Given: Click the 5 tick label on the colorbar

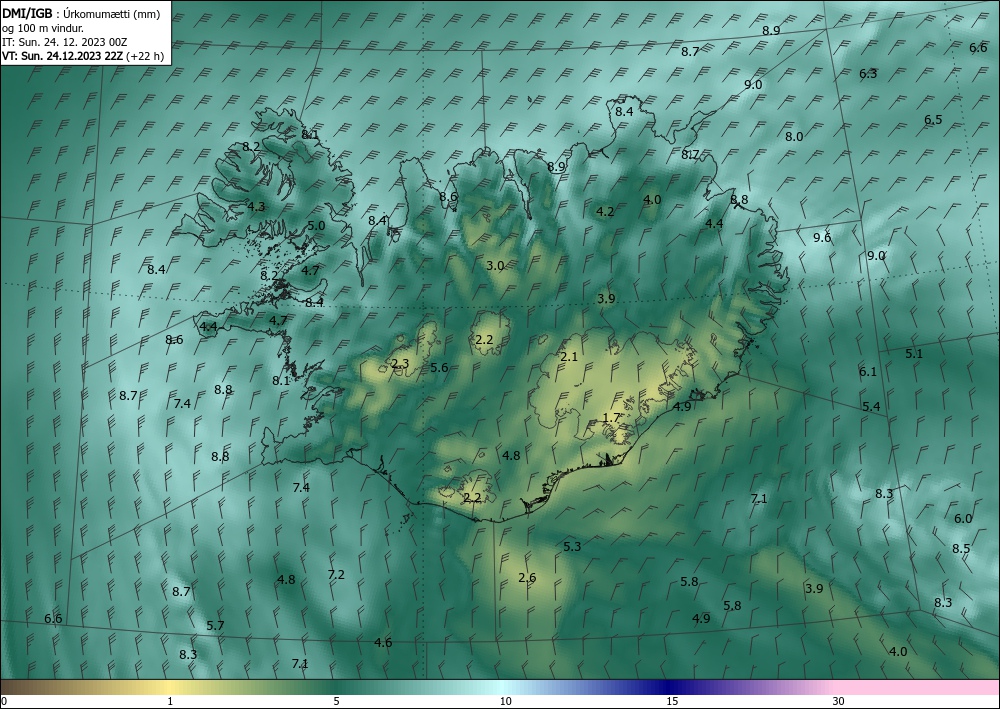Looking at the screenshot, I should coord(337,702).
